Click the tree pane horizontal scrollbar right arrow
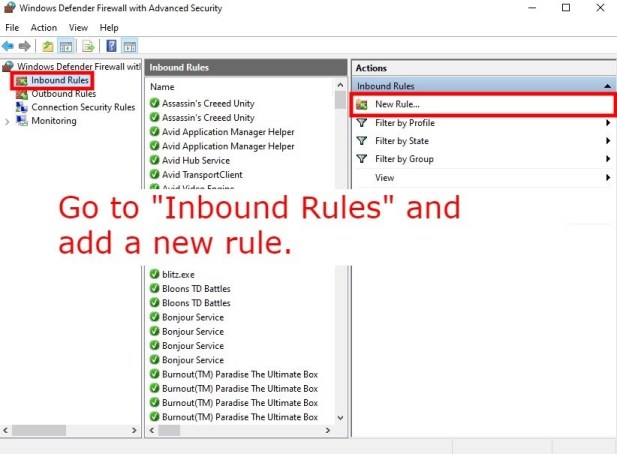The height and width of the screenshot is (454, 617). coord(134,430)
